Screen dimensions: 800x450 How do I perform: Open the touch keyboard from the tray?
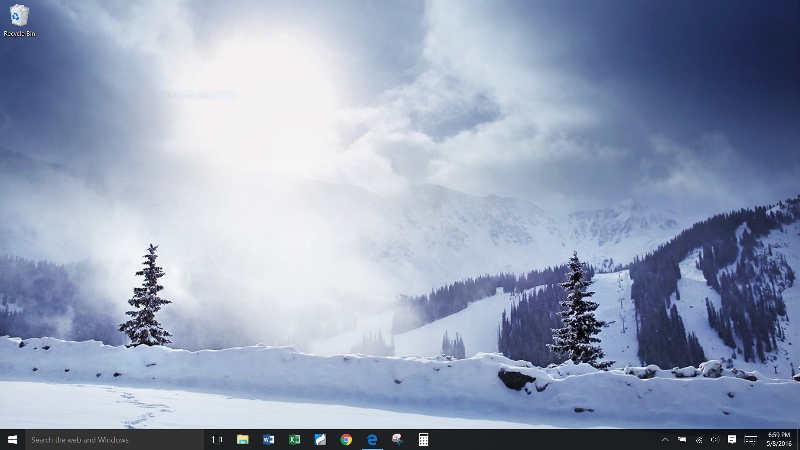[x=751, y=439]
